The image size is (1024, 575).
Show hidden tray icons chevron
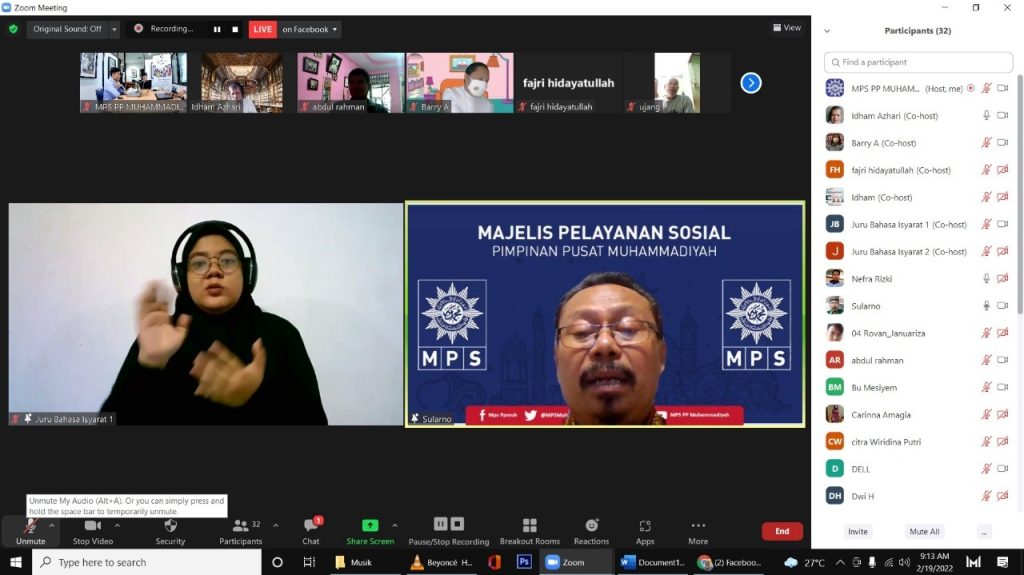(840, 562)
